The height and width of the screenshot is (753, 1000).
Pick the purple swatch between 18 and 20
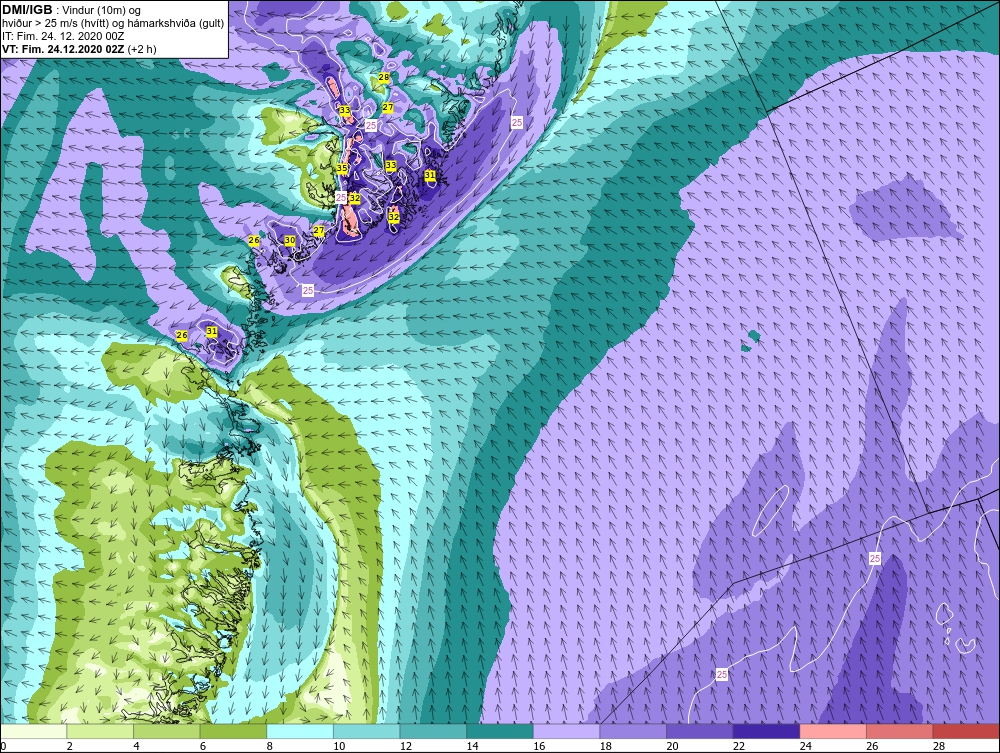(633, 731)
